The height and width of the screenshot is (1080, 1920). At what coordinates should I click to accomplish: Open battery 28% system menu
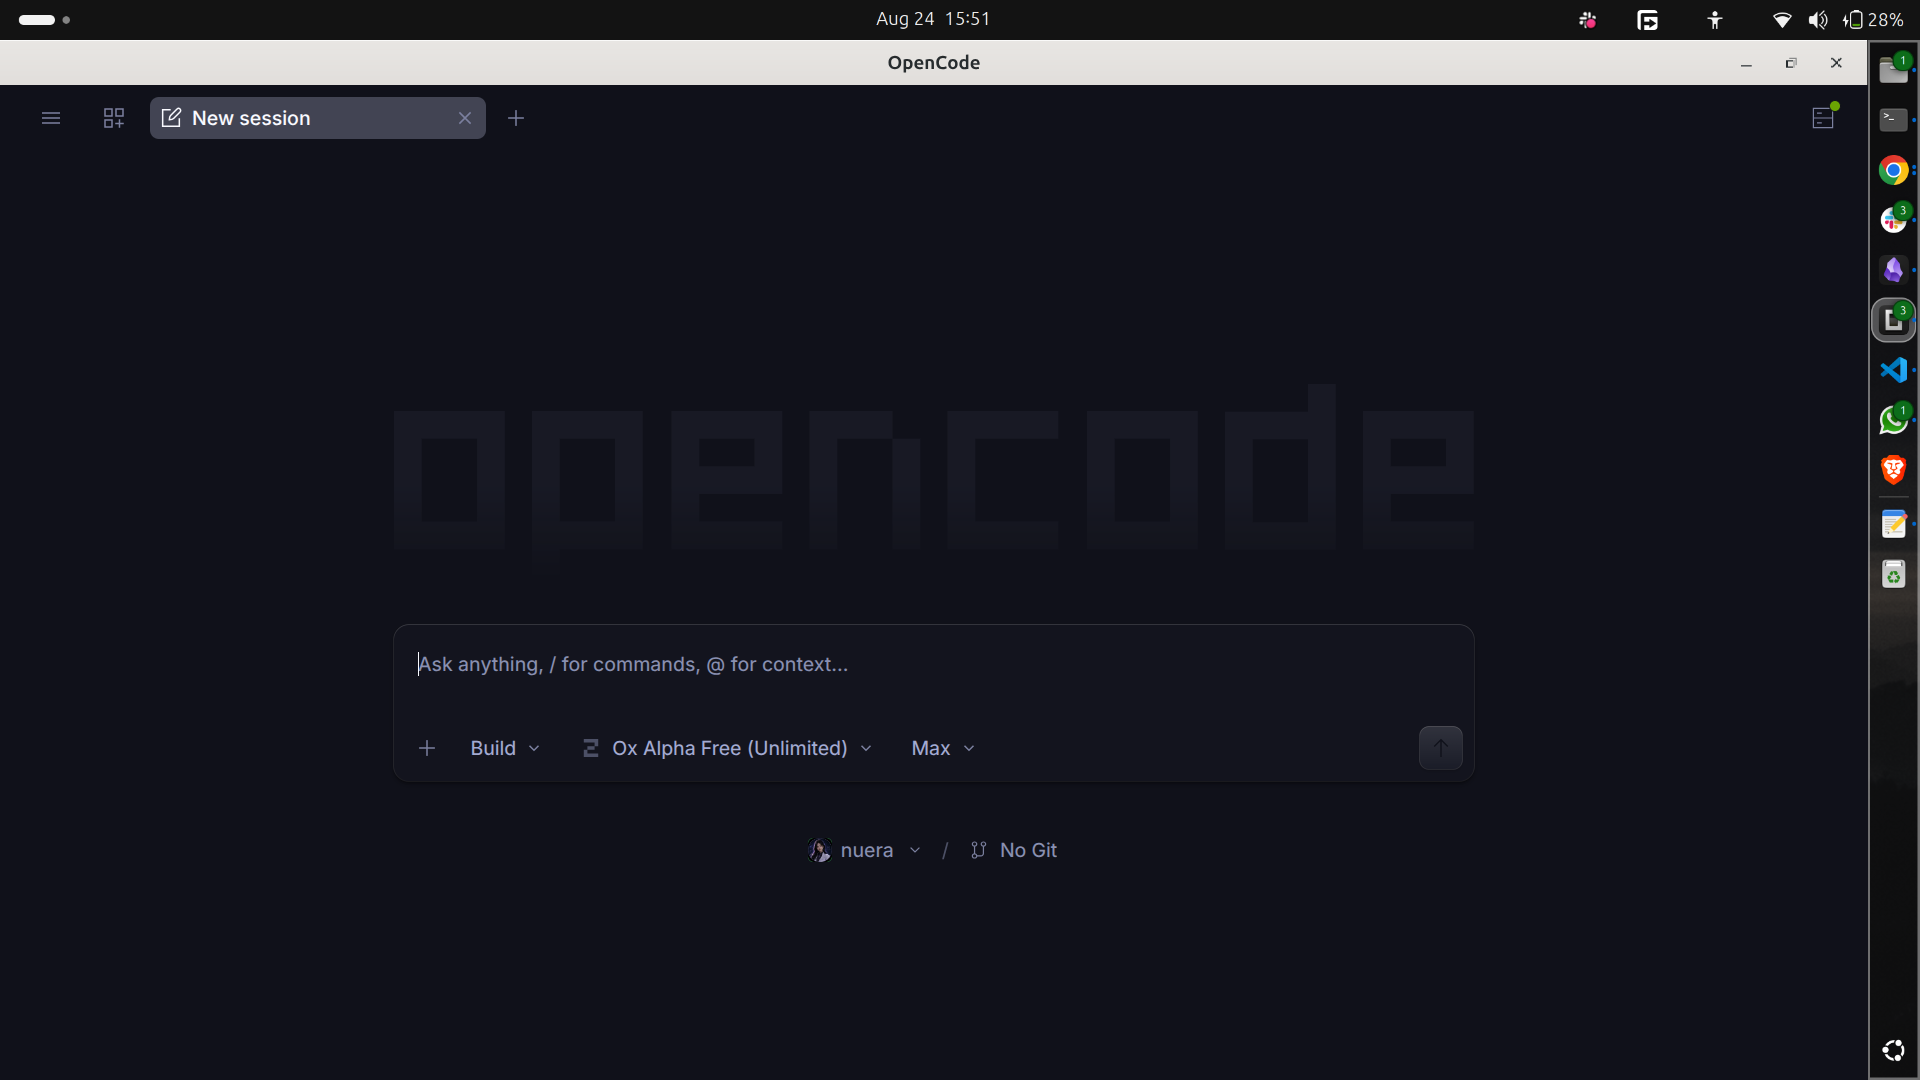pos(1874,20)
